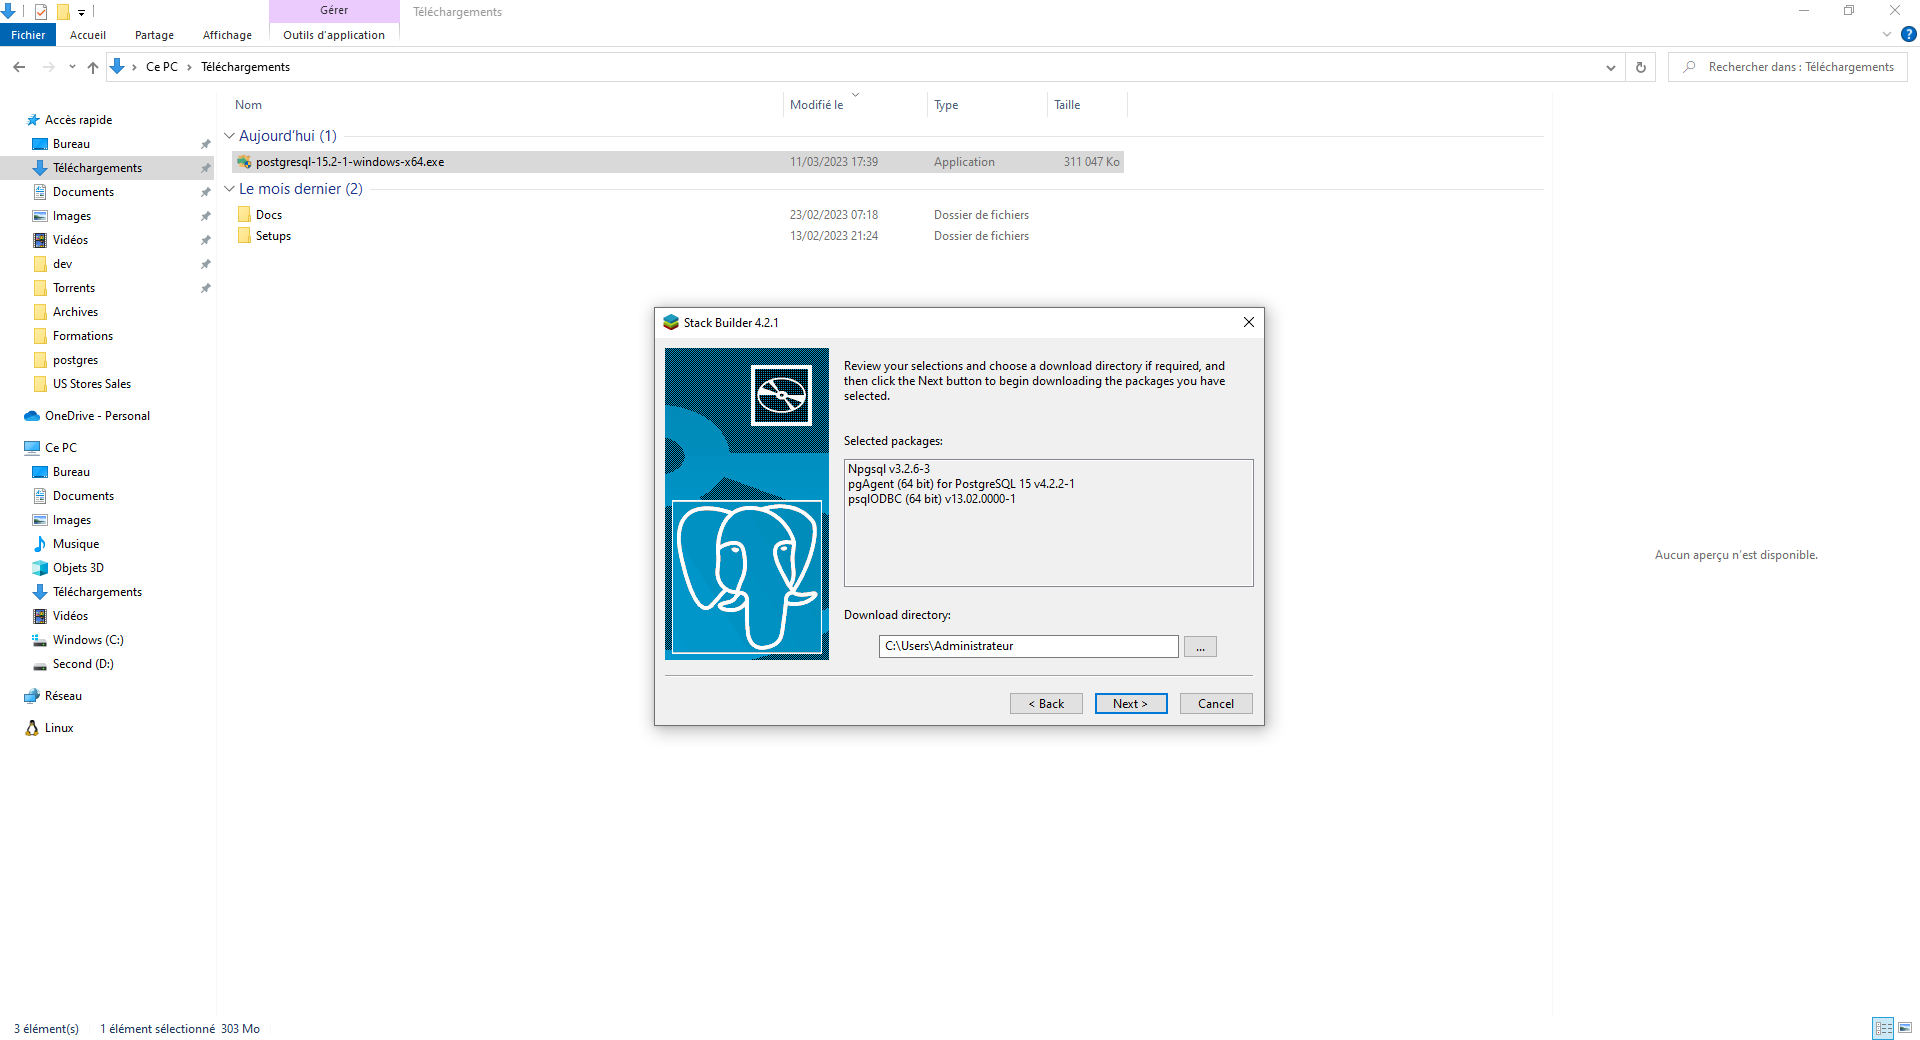Open Second (D:) drive
Screen dimensions: 1920x1040
(83, 664)
